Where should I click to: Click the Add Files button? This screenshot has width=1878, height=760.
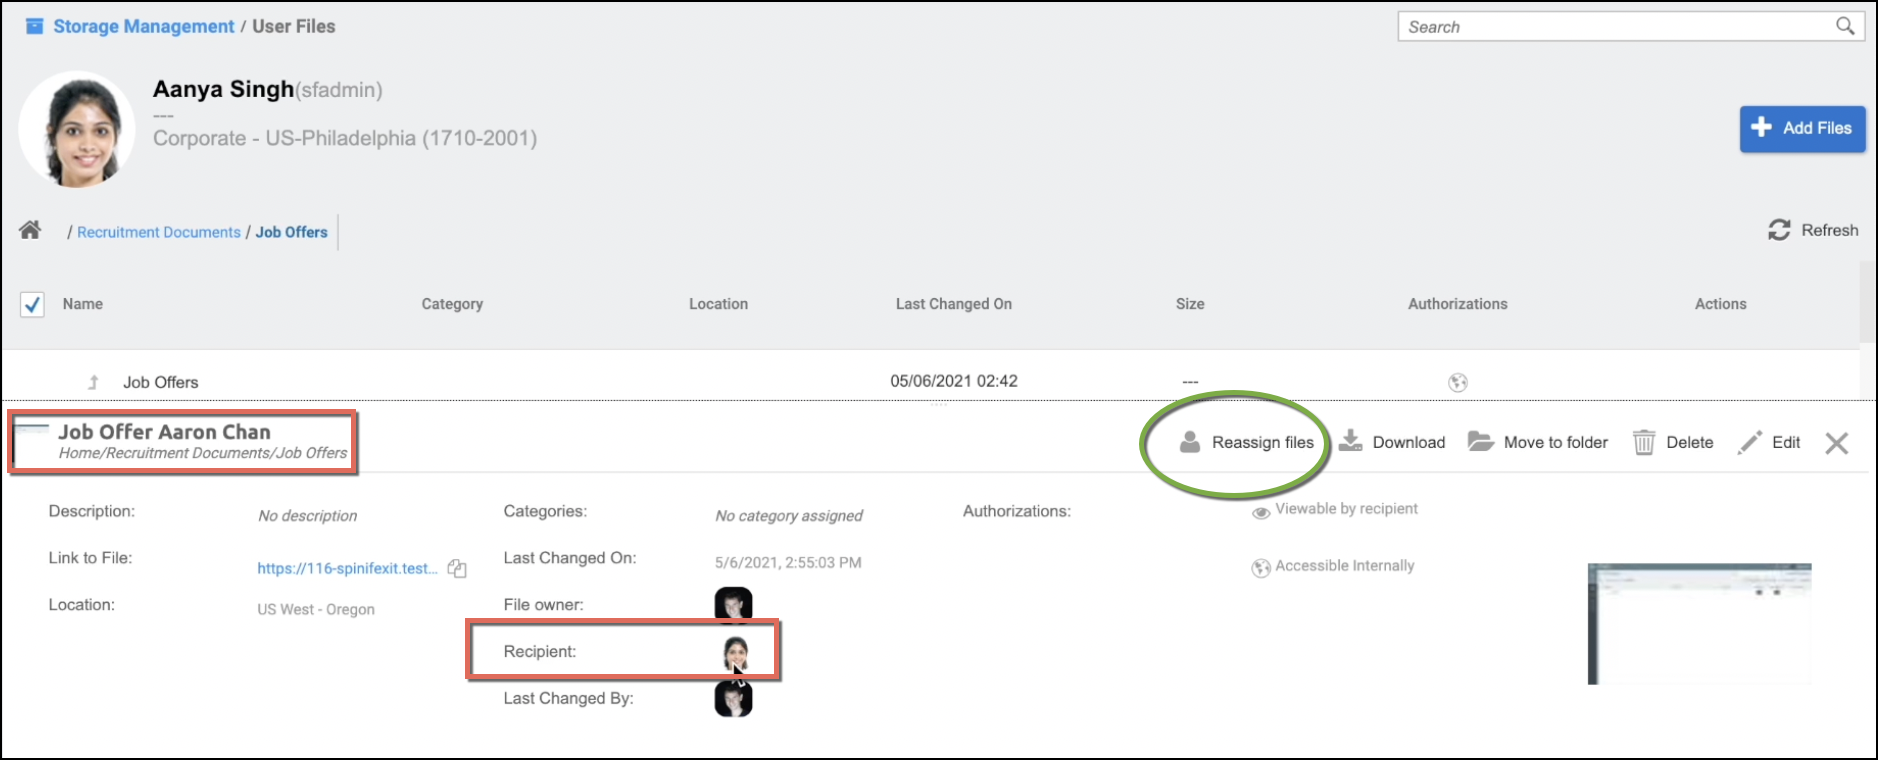click(x=1802, y=128)
